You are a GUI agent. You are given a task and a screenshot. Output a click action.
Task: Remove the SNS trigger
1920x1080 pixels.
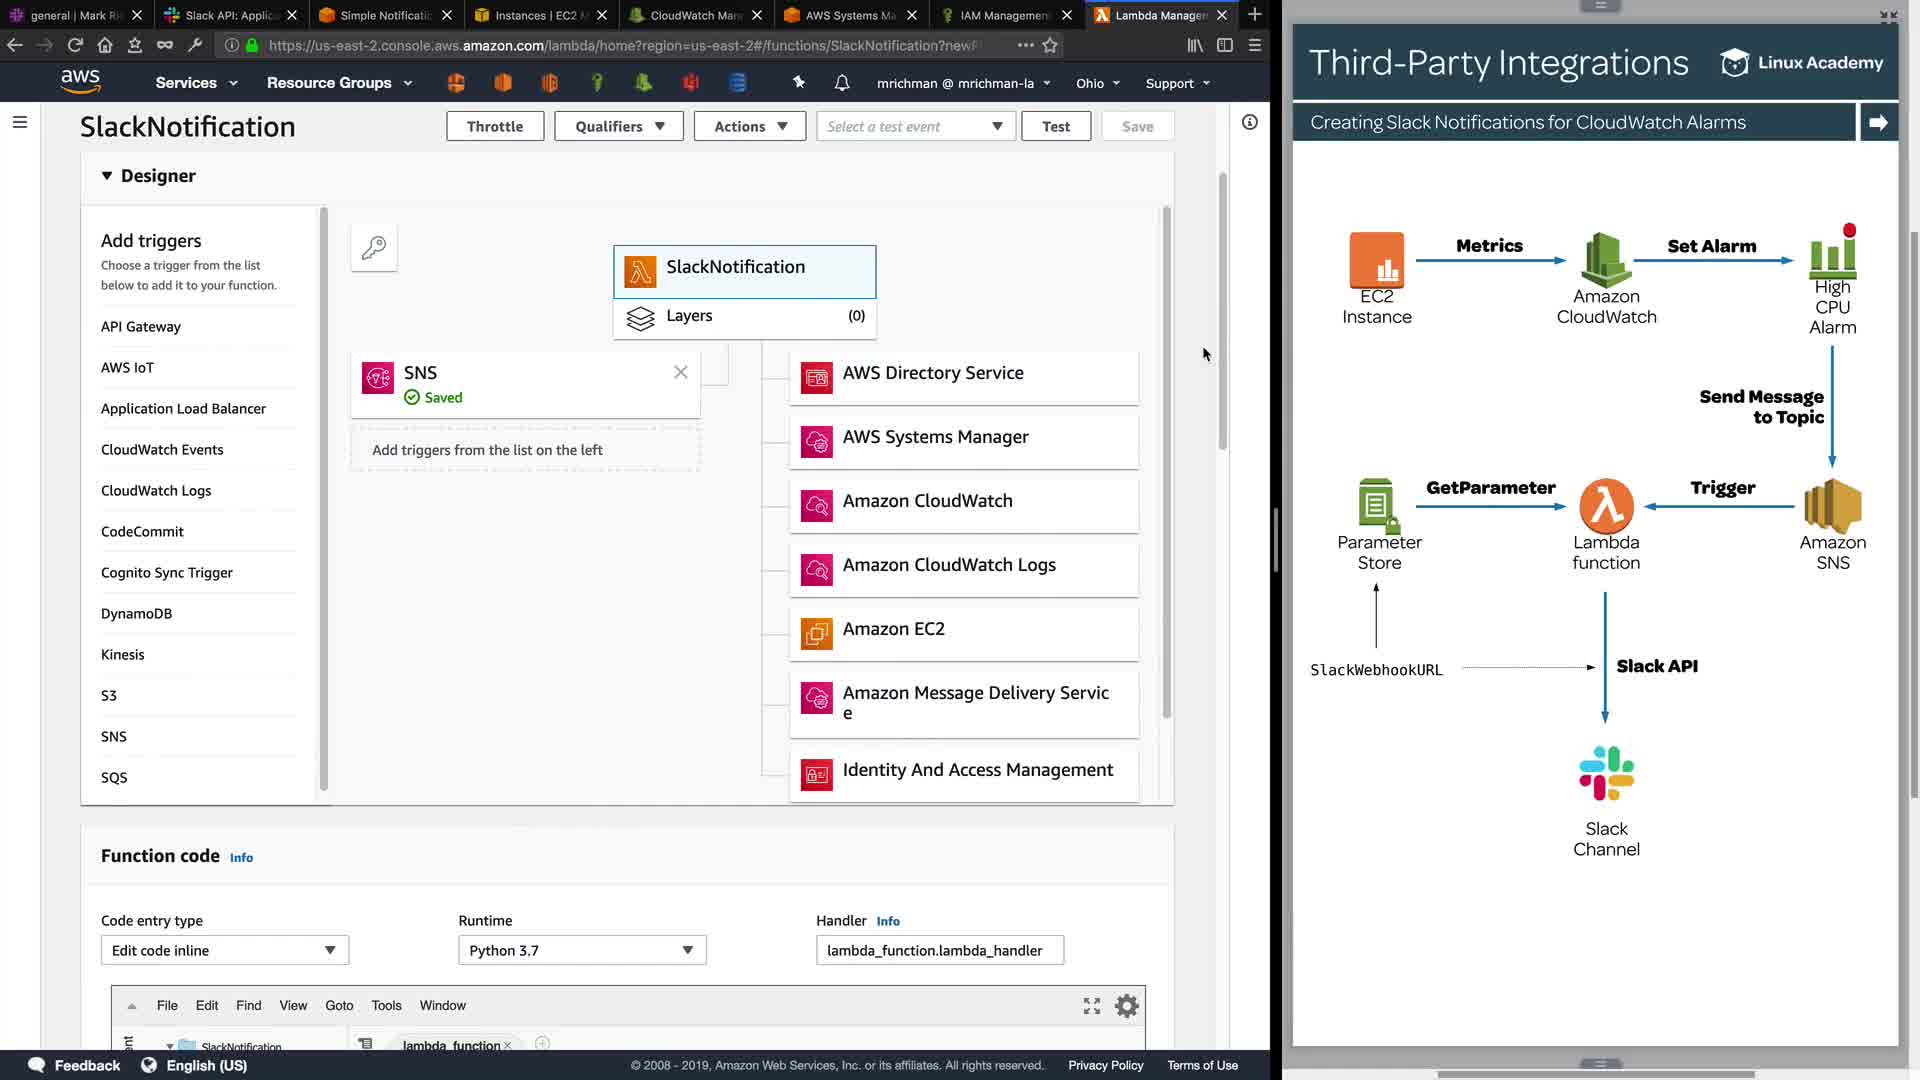pyautogui.click(x=681, y=372)
